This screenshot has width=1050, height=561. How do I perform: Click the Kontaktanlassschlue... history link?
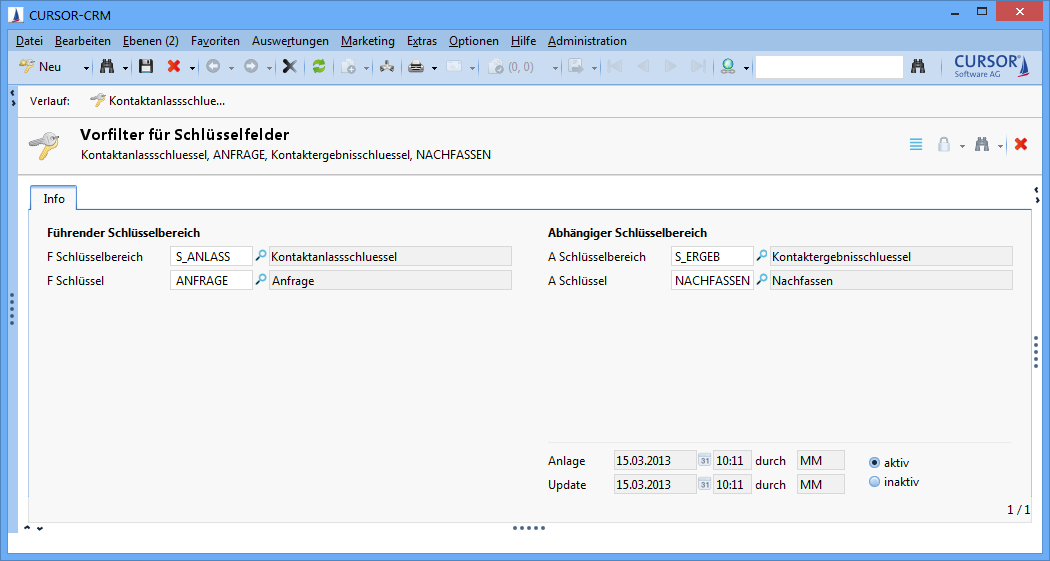tap(166, 100)
